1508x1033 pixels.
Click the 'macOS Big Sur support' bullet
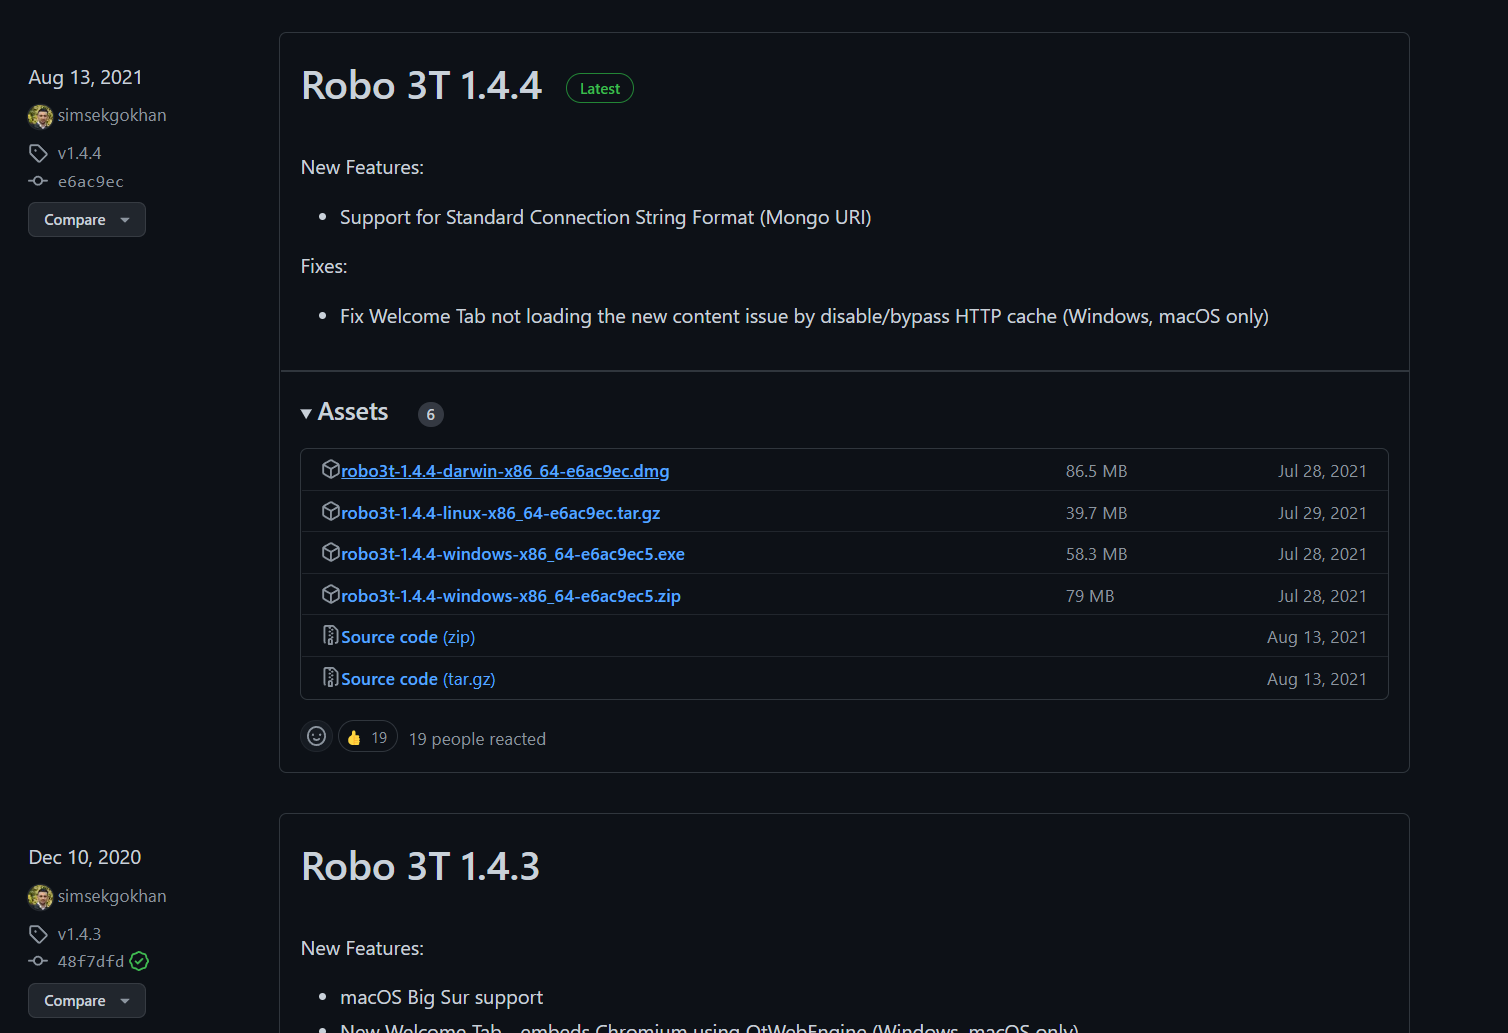tap(442, 997)
